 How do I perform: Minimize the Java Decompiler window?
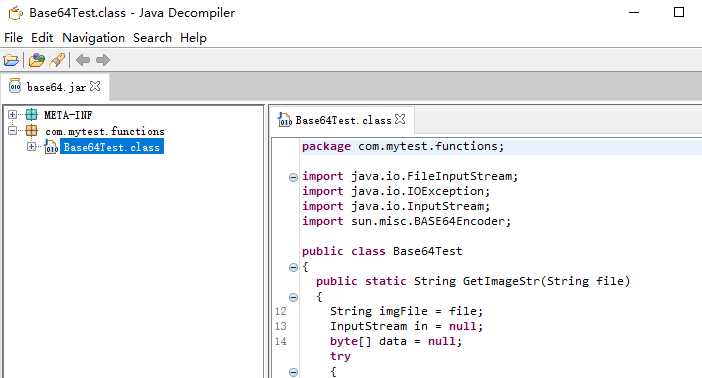point(634,13)
